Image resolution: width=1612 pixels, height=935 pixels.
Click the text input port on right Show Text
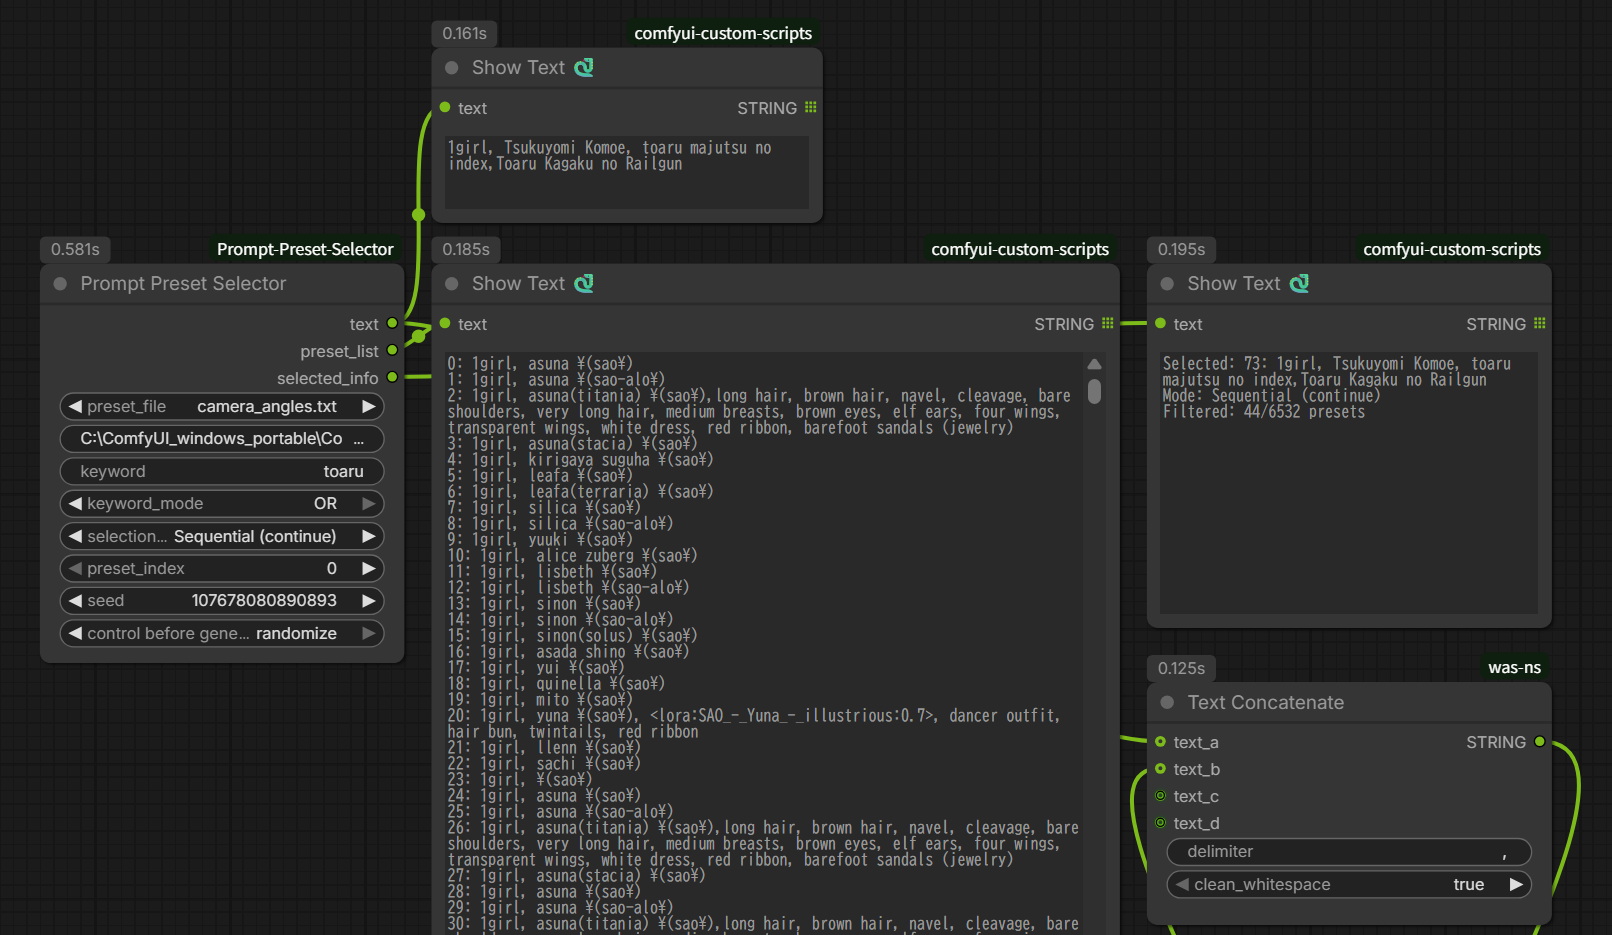click(1160, 323)
